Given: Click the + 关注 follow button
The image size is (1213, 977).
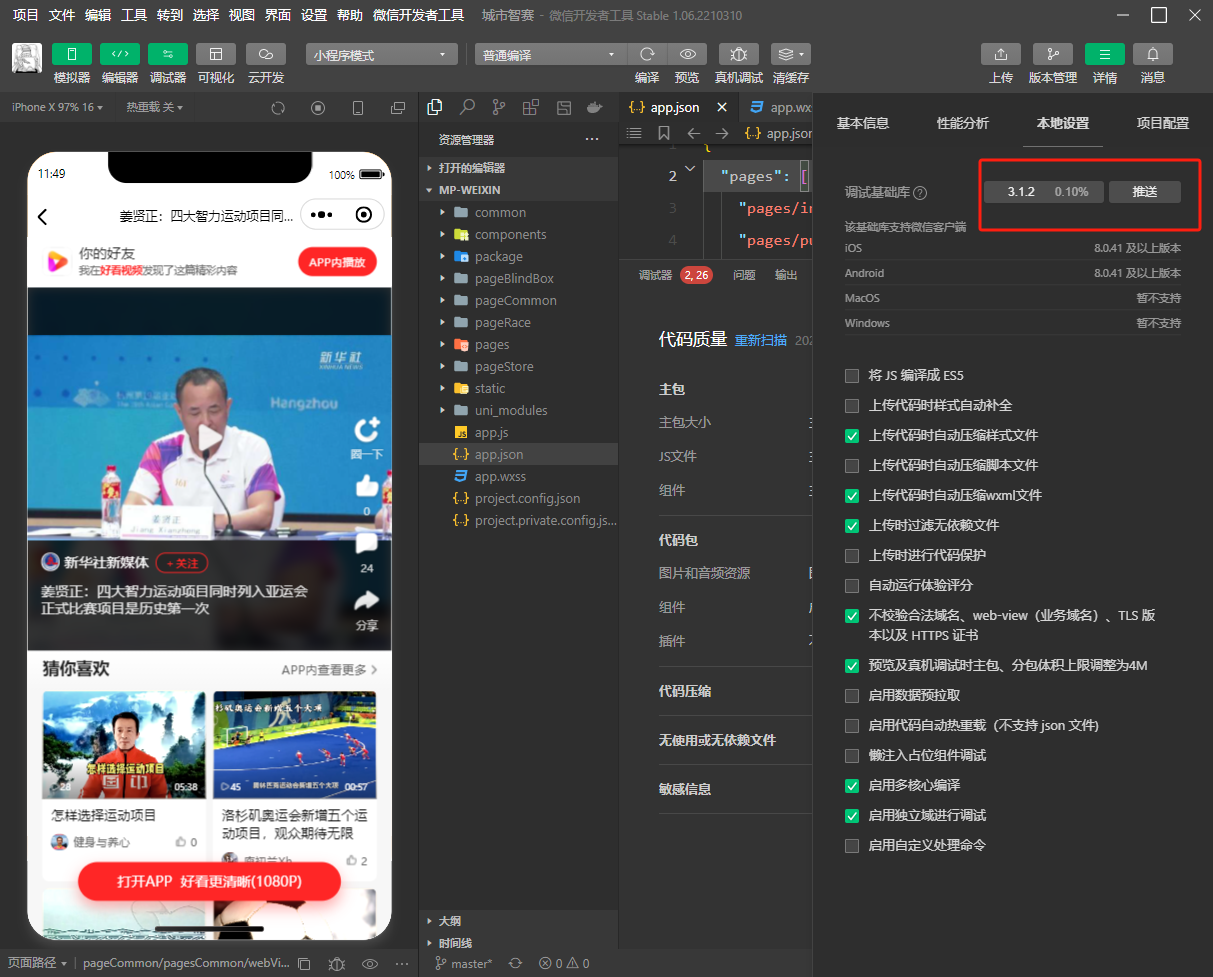Looking at the screenshot, I should [x=181, y=563].
